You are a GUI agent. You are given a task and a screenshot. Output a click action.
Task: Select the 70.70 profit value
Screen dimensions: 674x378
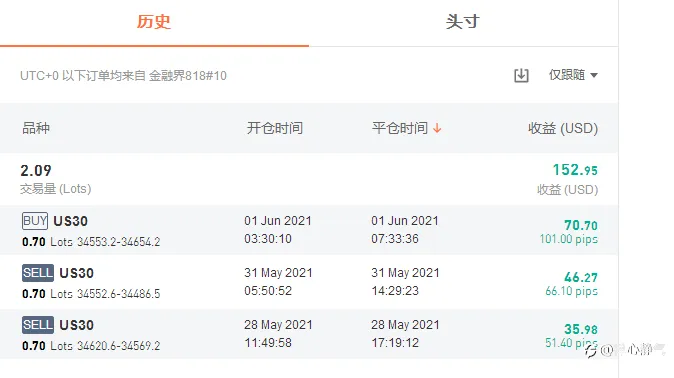pyautogui.click(x=581, y=225)
